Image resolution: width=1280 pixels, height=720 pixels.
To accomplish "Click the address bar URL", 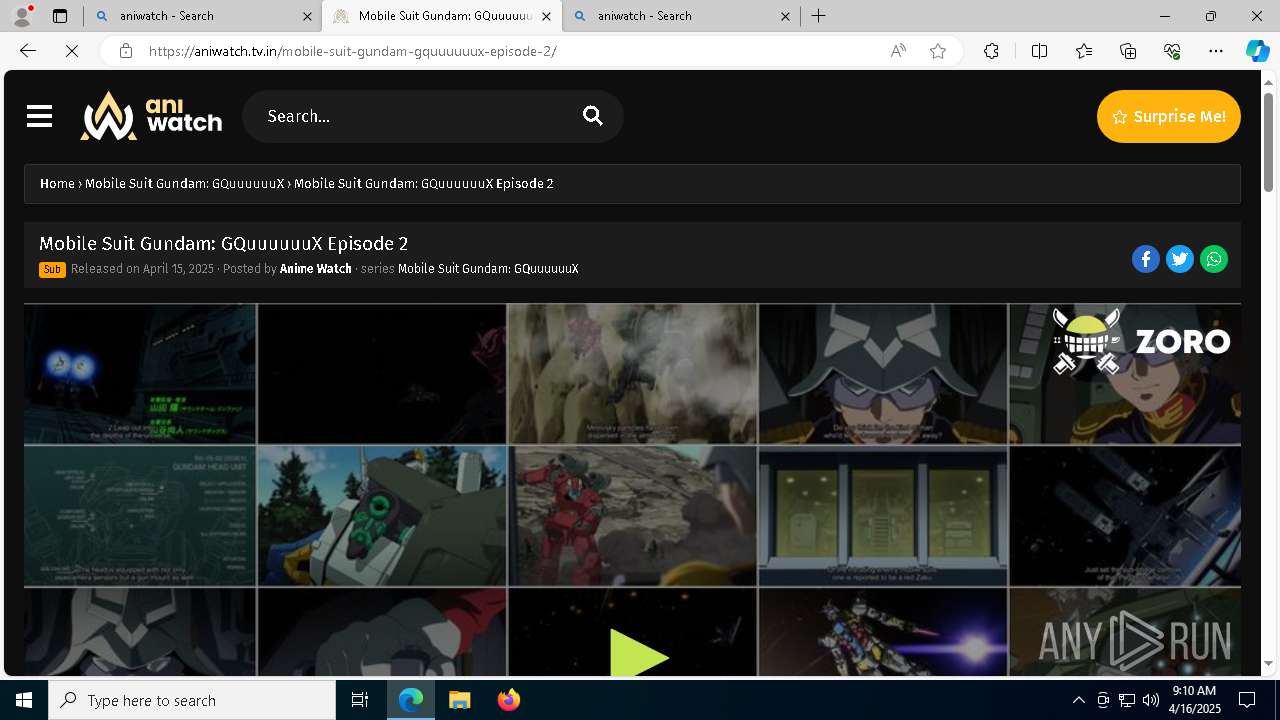I will (x=353, y=51).
